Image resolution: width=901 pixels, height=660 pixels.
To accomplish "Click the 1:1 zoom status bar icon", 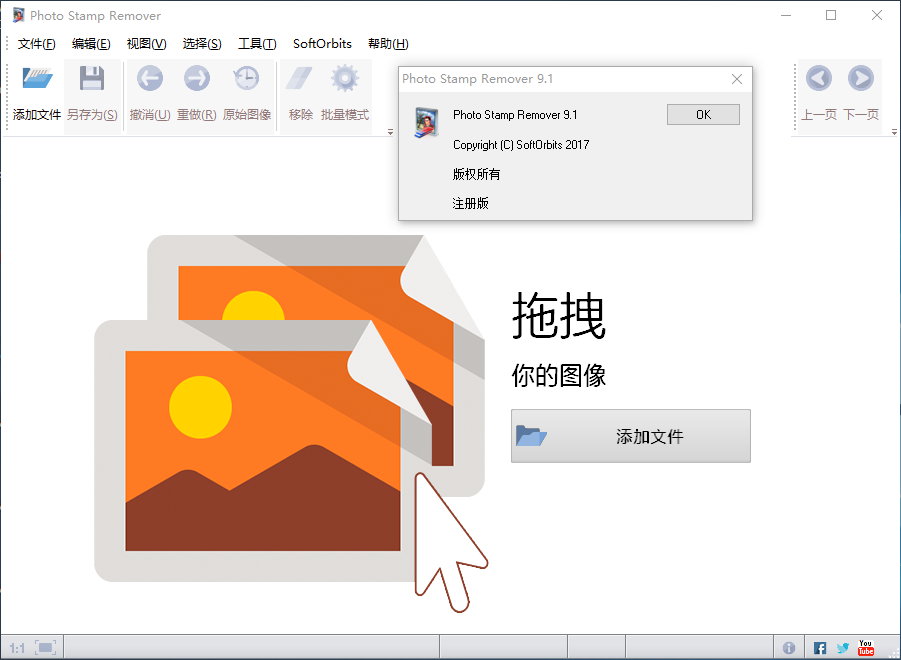I will pos(17,649).
